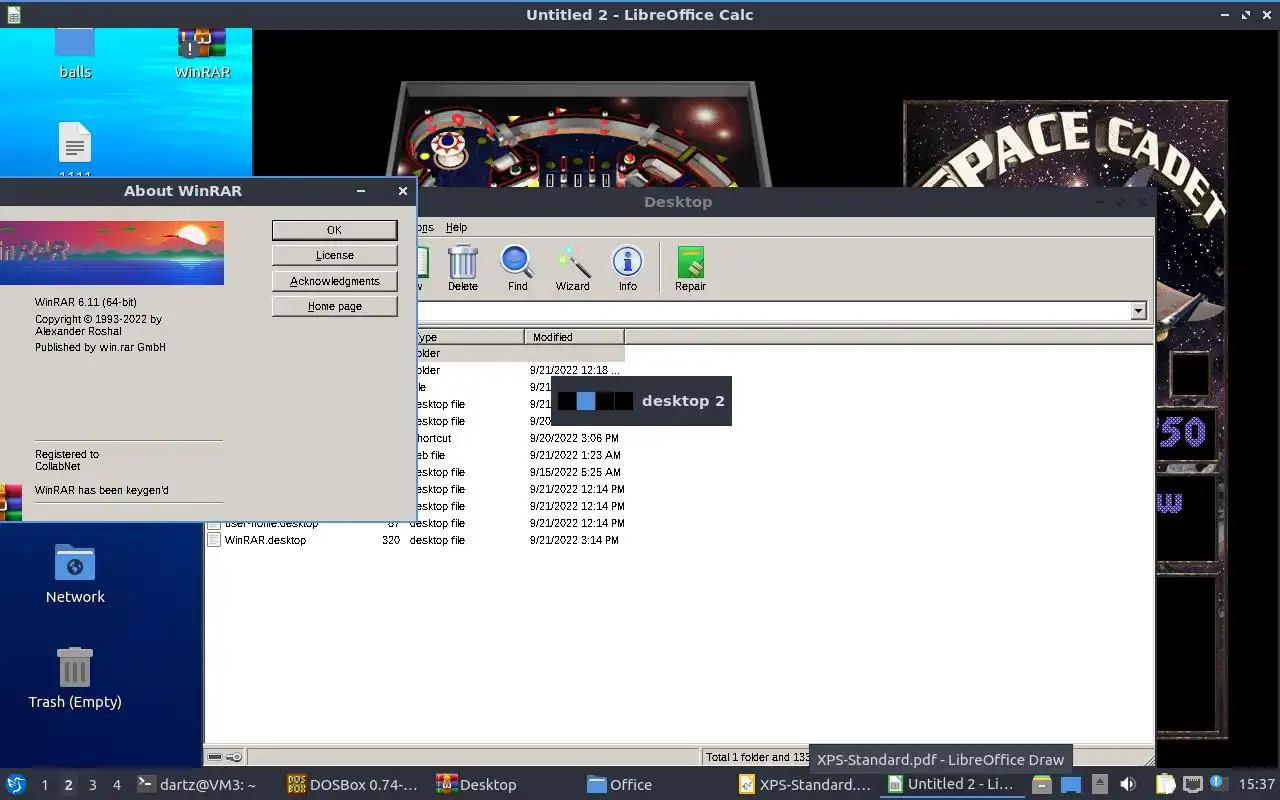Select the Repair toolbar icon

(x=690, y=262)
